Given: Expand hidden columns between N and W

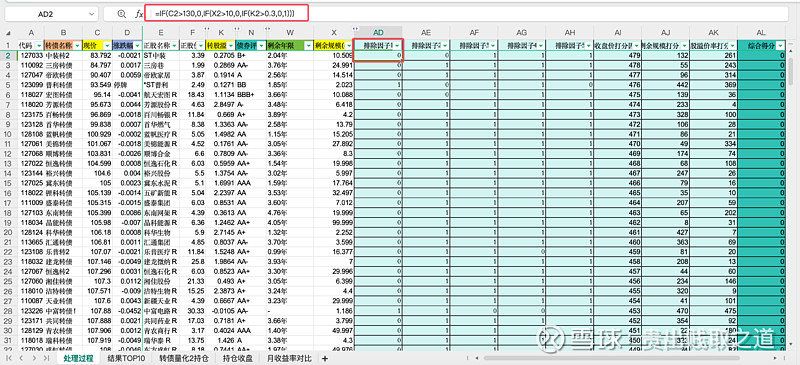Looking at the screenshot, I should pos(266,29).
